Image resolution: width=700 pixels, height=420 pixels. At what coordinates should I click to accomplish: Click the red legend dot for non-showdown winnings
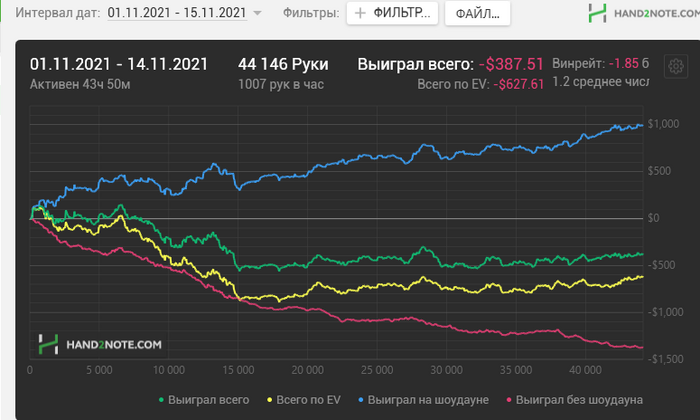509,400
